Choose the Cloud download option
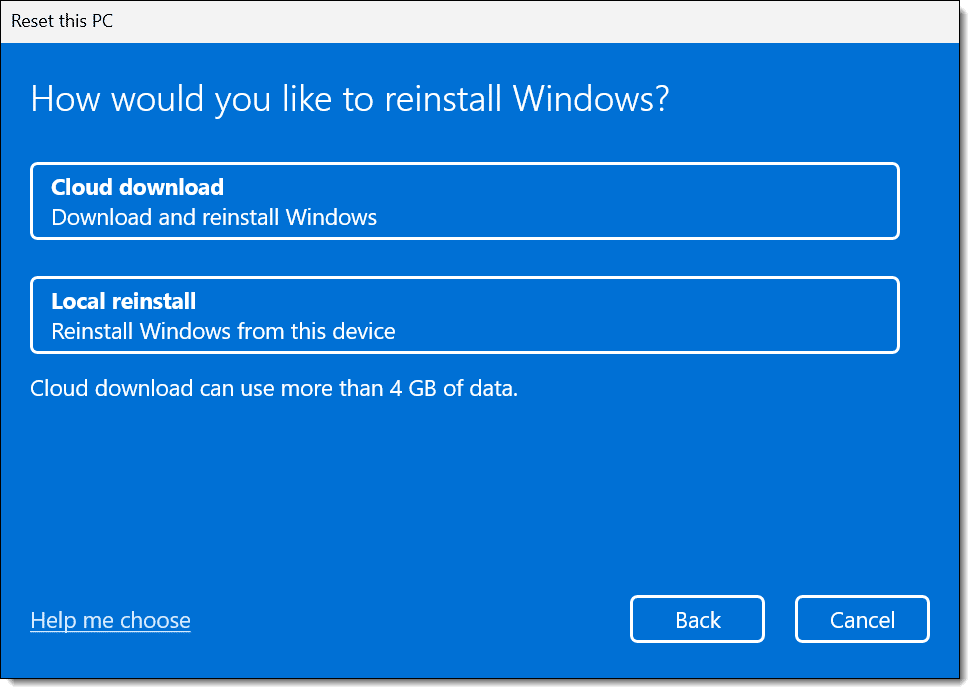 point(464,201)
